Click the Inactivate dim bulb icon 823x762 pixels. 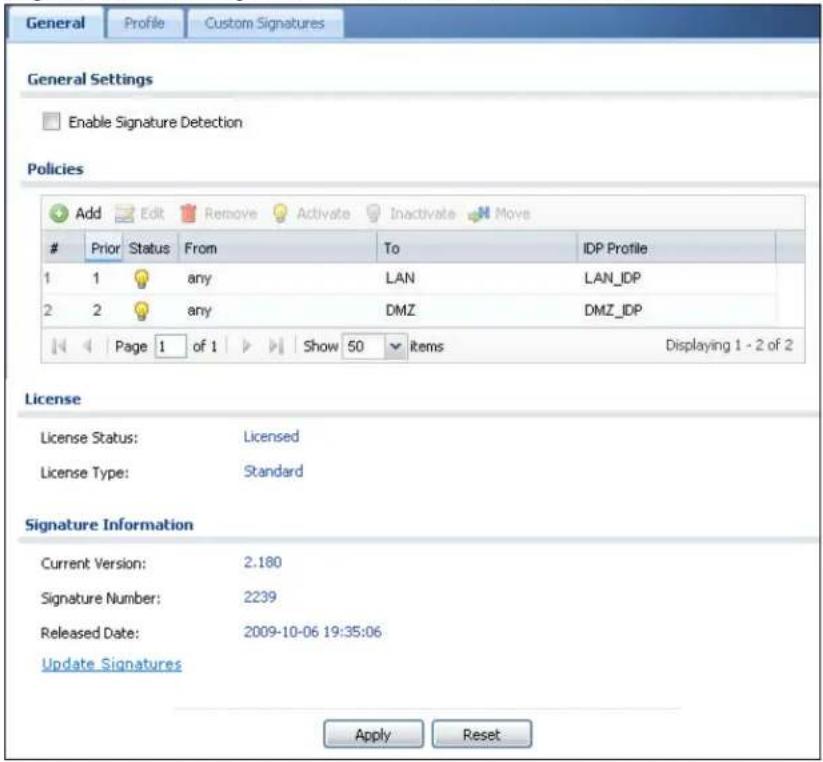[x=373, y=214]
